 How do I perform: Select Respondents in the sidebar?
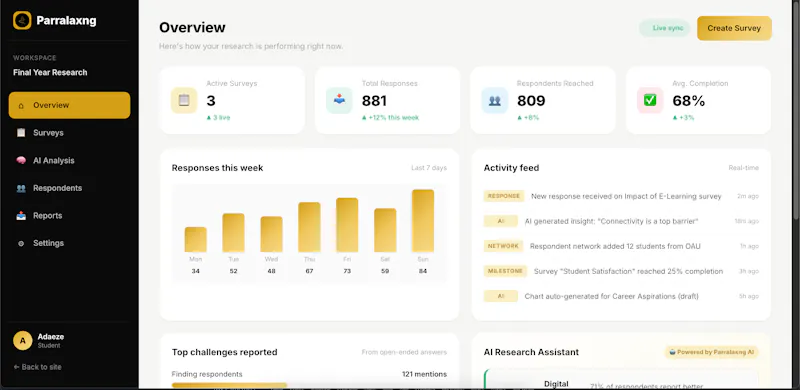(69, 188)
